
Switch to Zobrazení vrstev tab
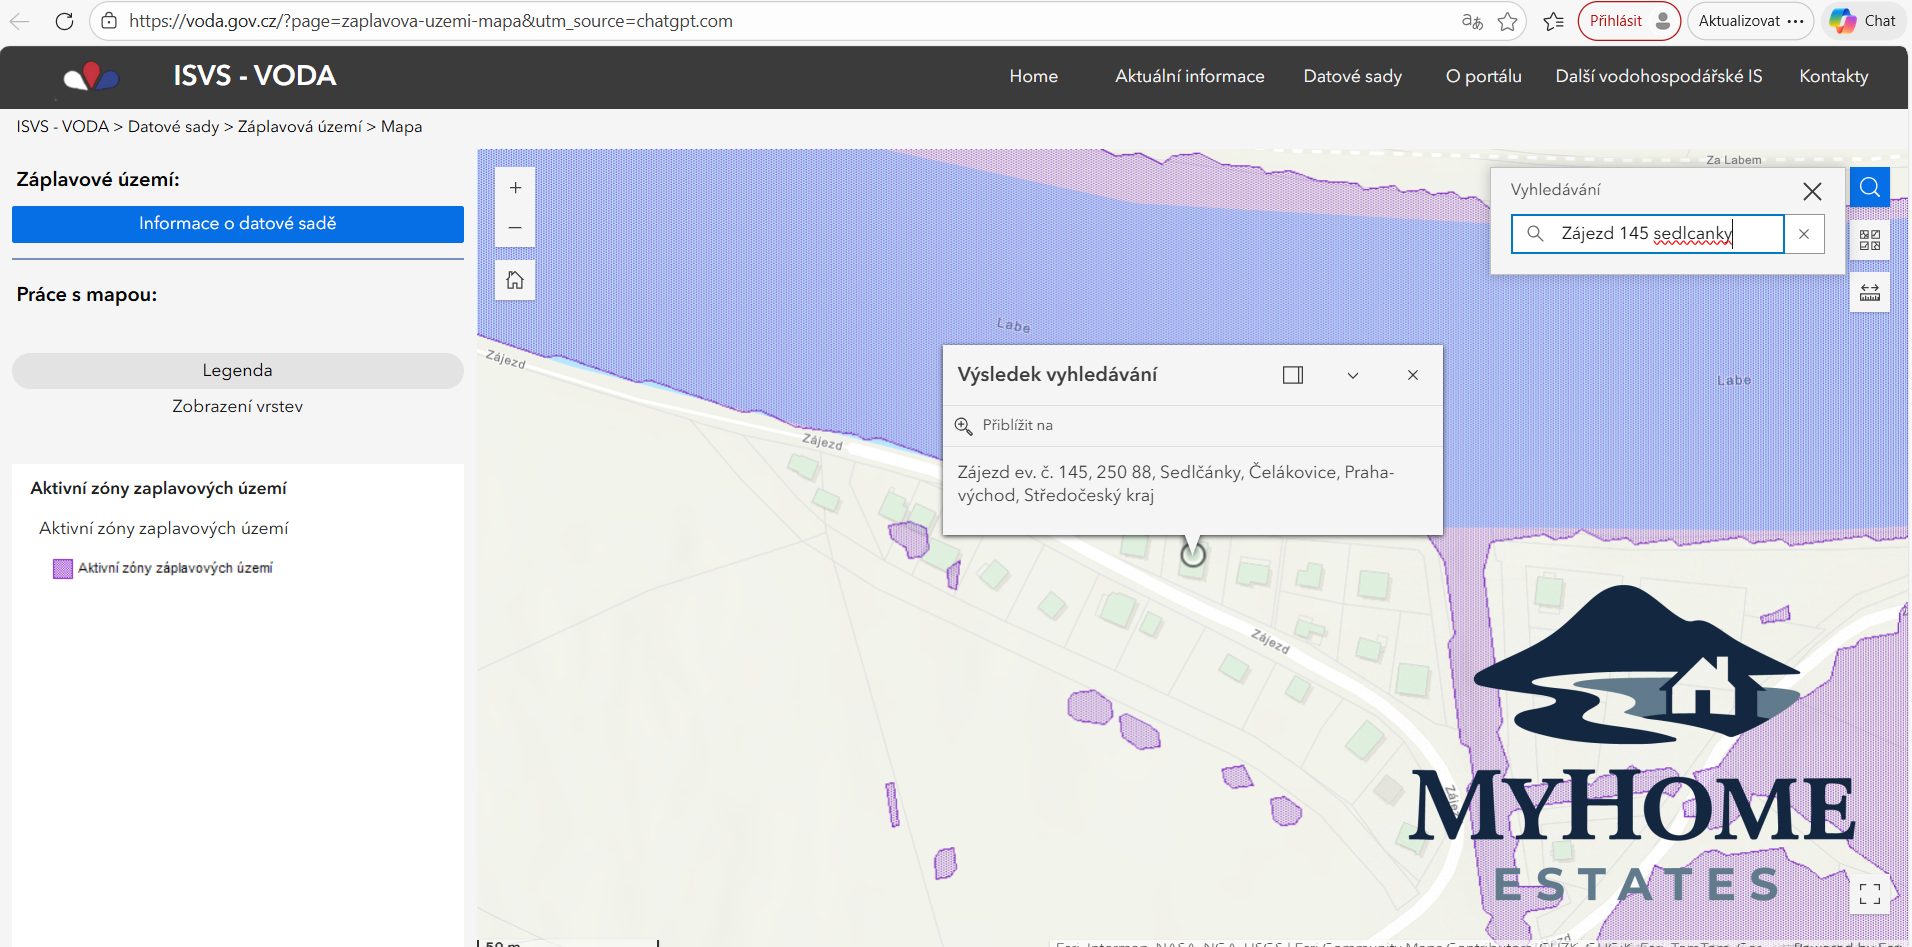pos(238,406)
